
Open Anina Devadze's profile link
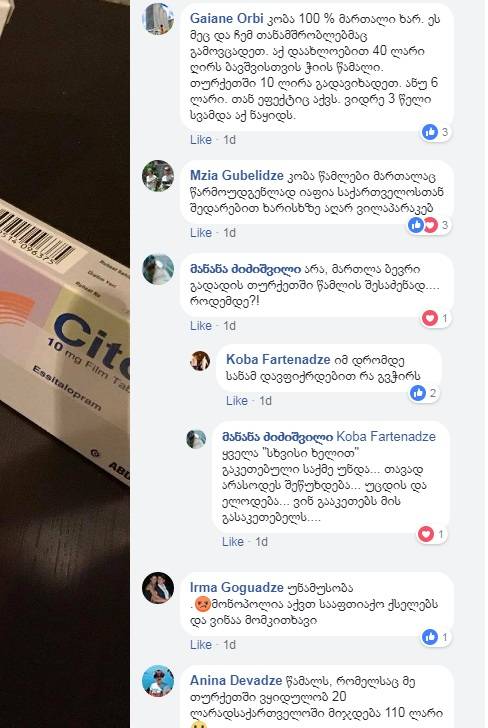click(x=236, y=680)
